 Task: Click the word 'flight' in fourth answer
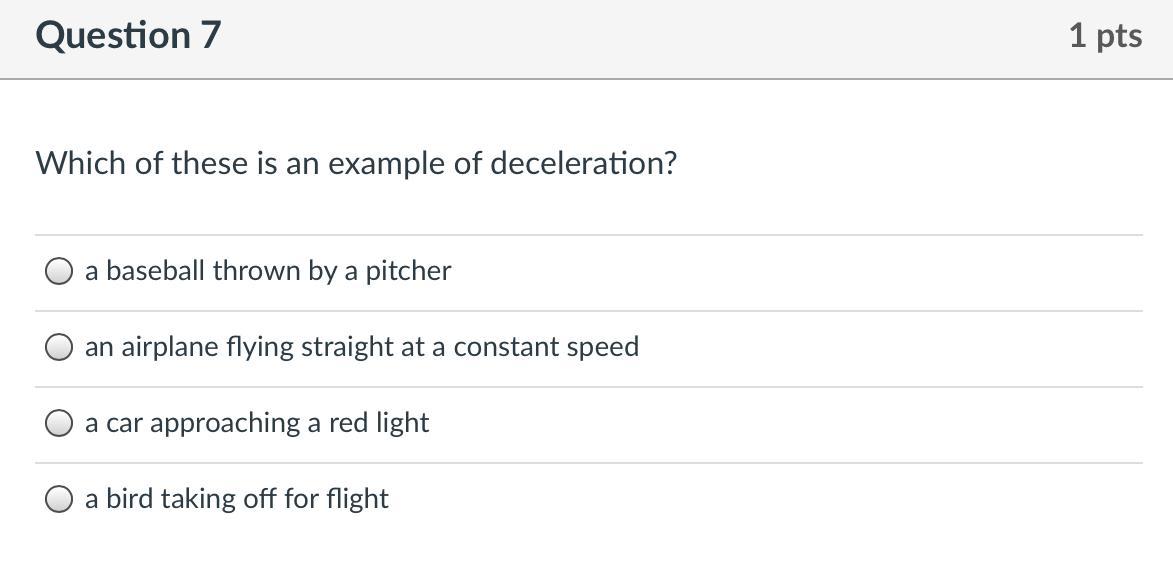tap(358, 499)
